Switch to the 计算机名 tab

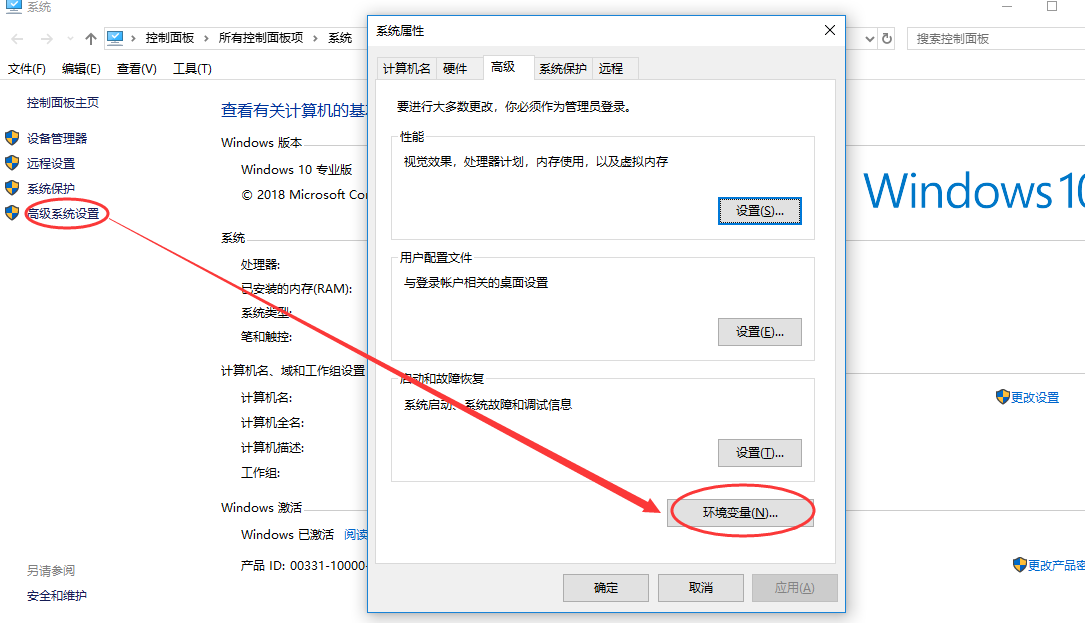point(406,68)
